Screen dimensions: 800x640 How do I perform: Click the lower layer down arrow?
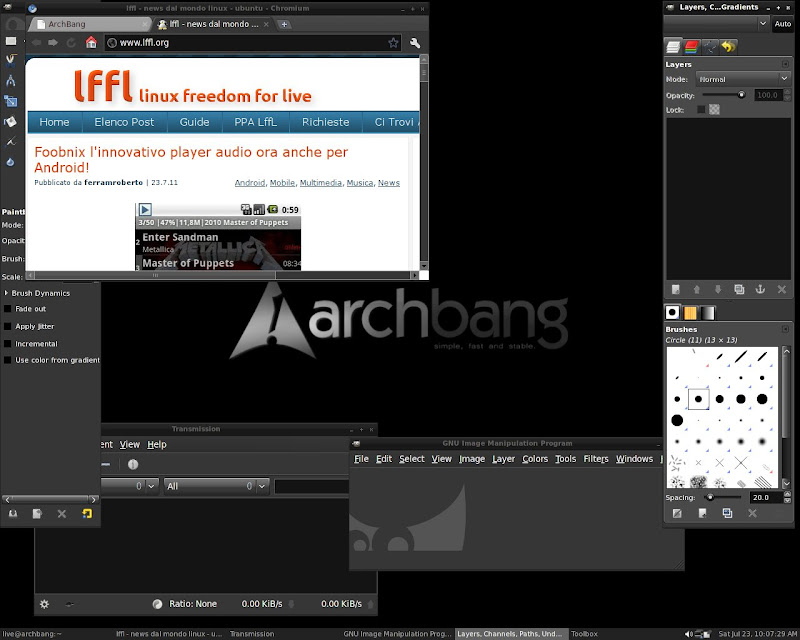718,289
